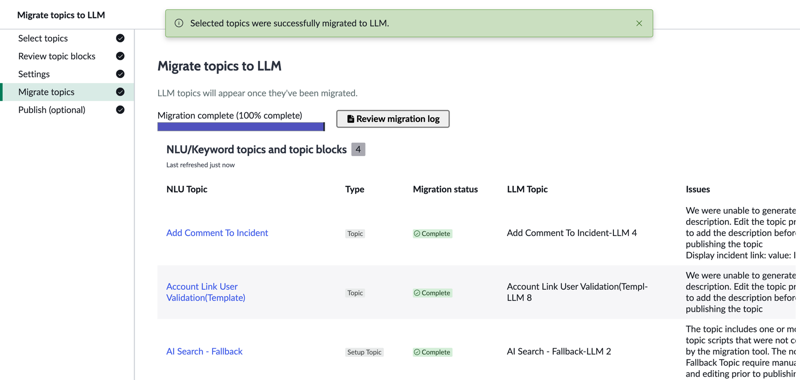
Task: Click Add Comment To Incident-LLM 4 cell
Action: pyautogui.click(x=572, y=233)
